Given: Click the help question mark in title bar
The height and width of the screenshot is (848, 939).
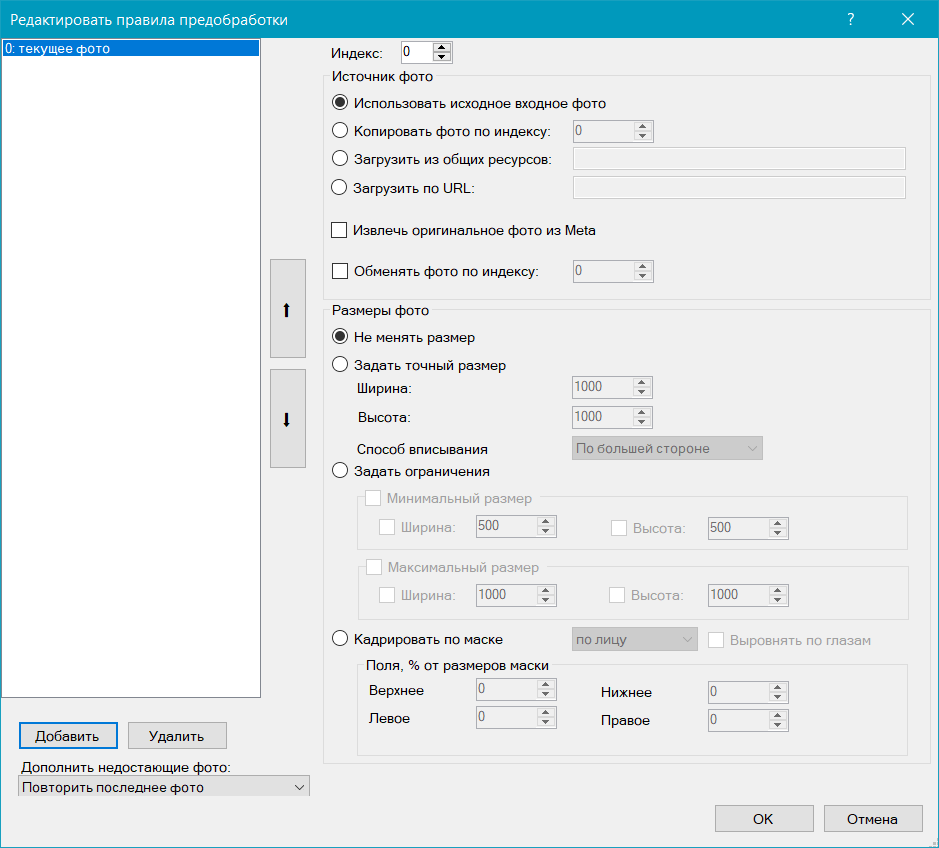Looking at the screenshot, I should [850, 19].
